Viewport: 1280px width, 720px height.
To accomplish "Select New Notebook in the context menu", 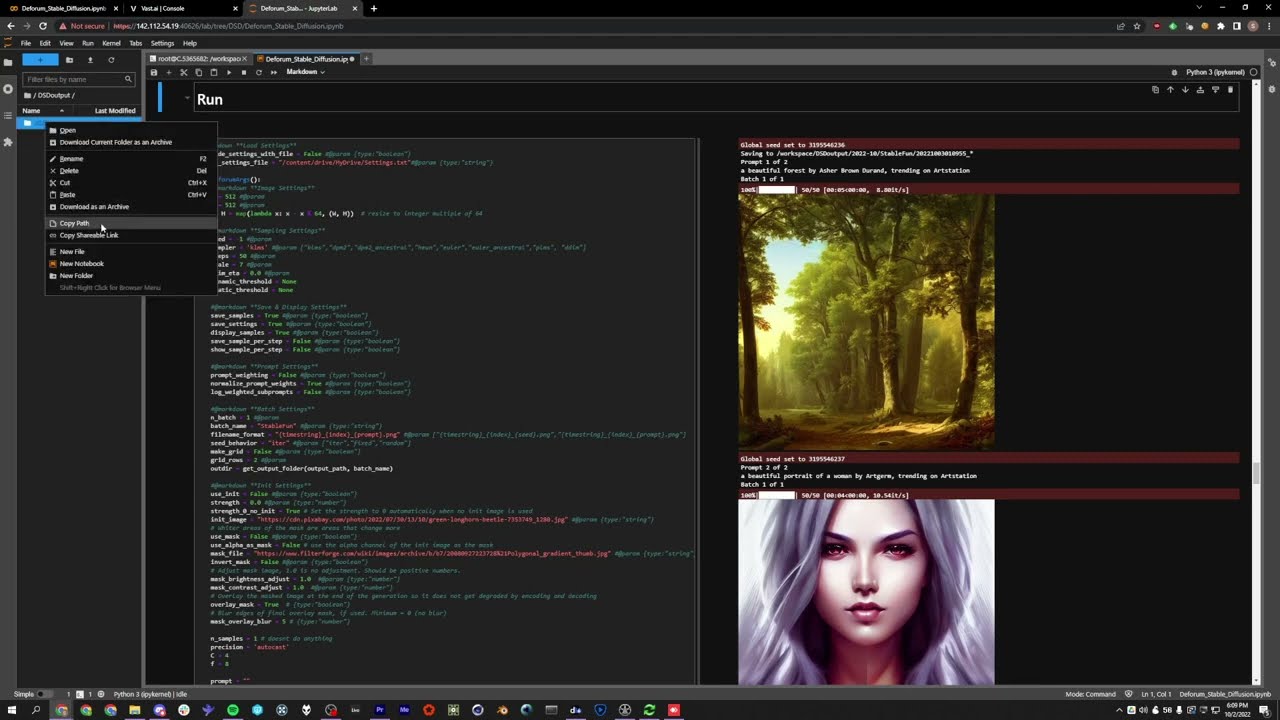I will [131, 264].
